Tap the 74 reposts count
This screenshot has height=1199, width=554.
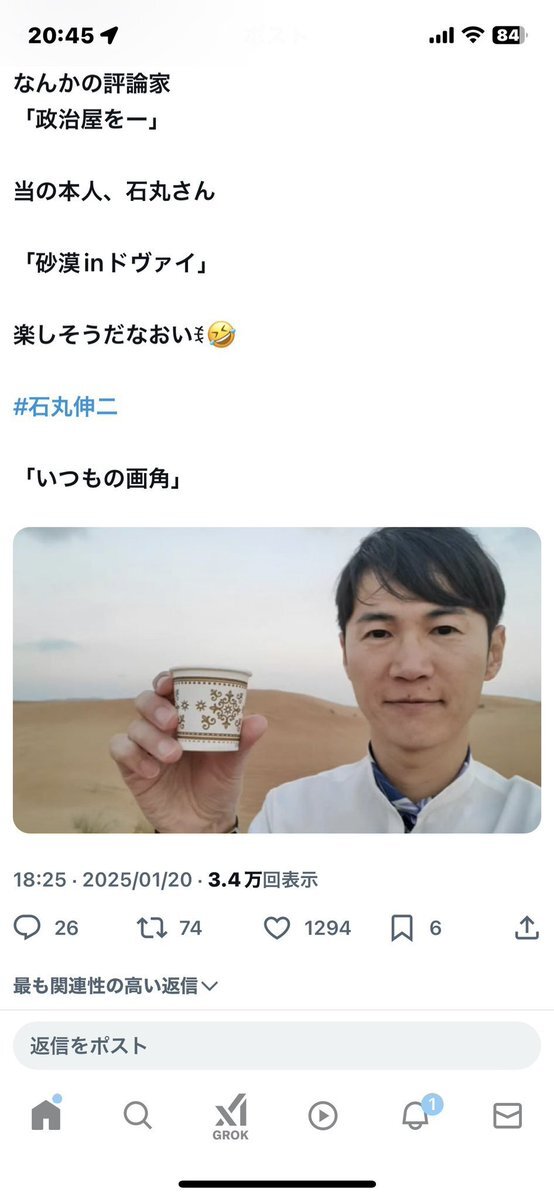point(191,928)
